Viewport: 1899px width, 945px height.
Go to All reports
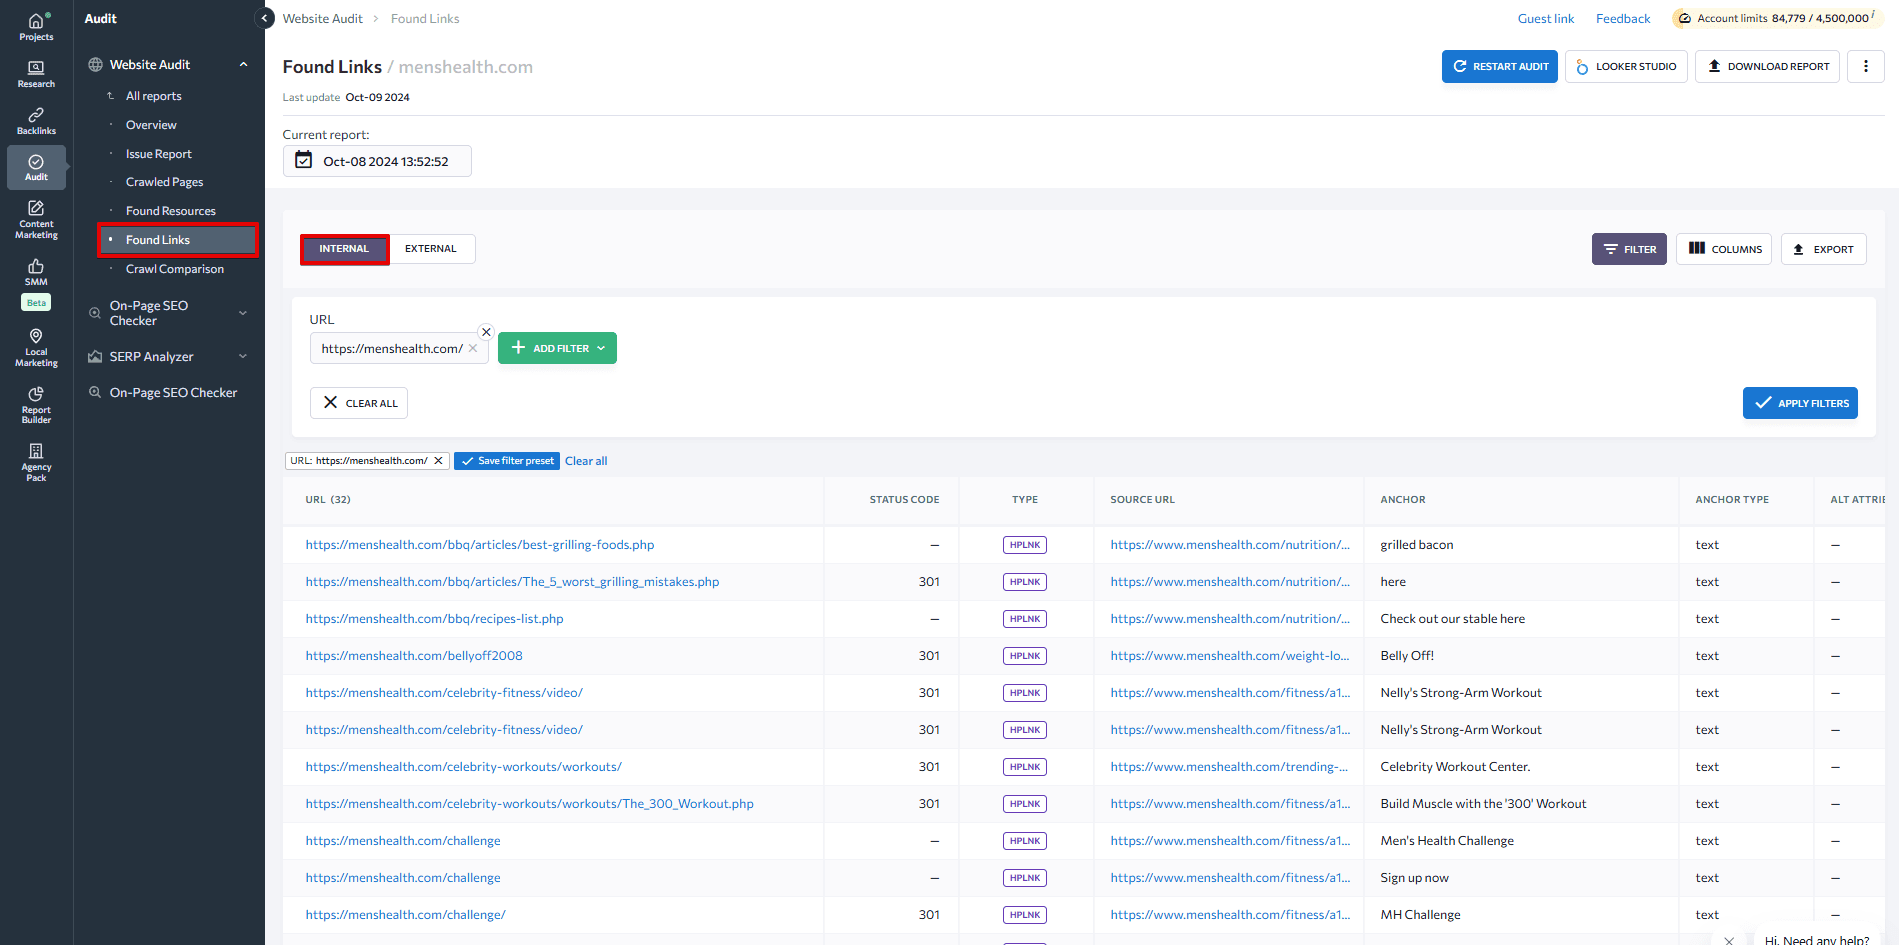[x=154, y=96]
